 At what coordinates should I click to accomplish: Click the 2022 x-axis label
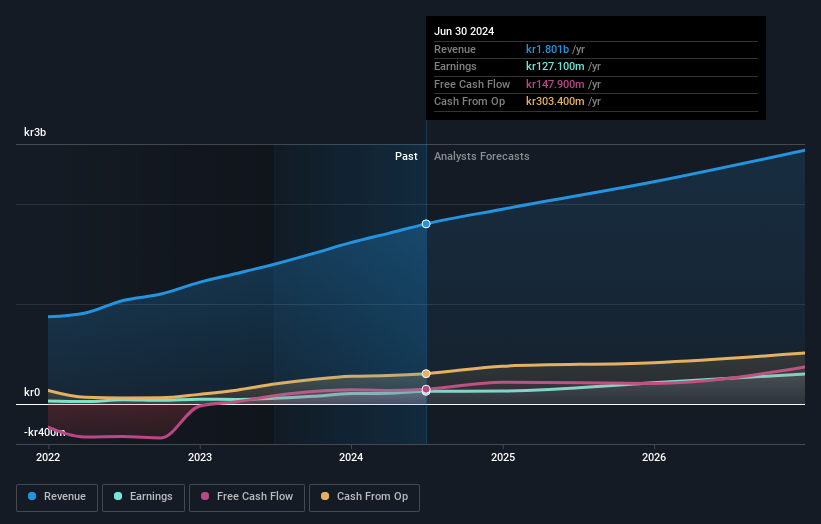(48, 457)
